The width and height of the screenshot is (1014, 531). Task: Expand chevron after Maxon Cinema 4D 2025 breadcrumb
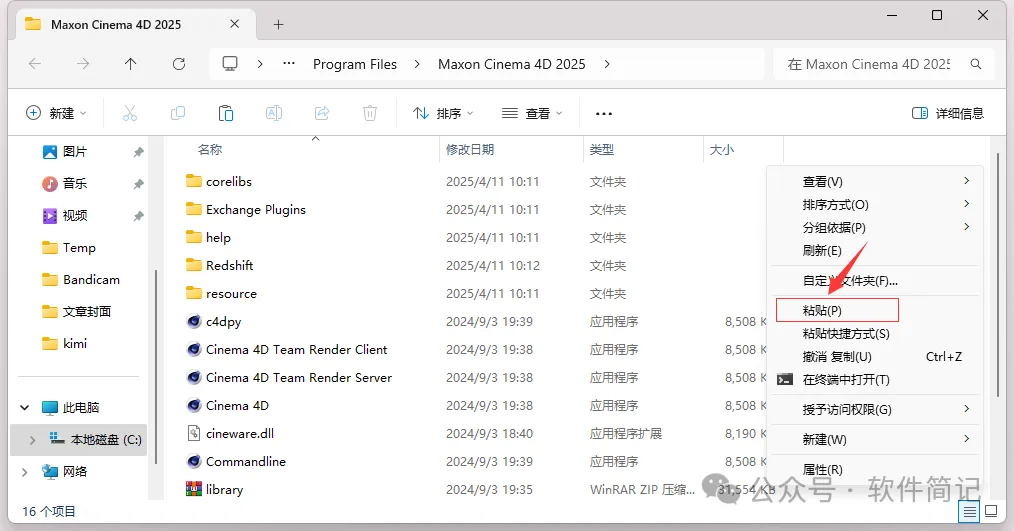point(607,64)
